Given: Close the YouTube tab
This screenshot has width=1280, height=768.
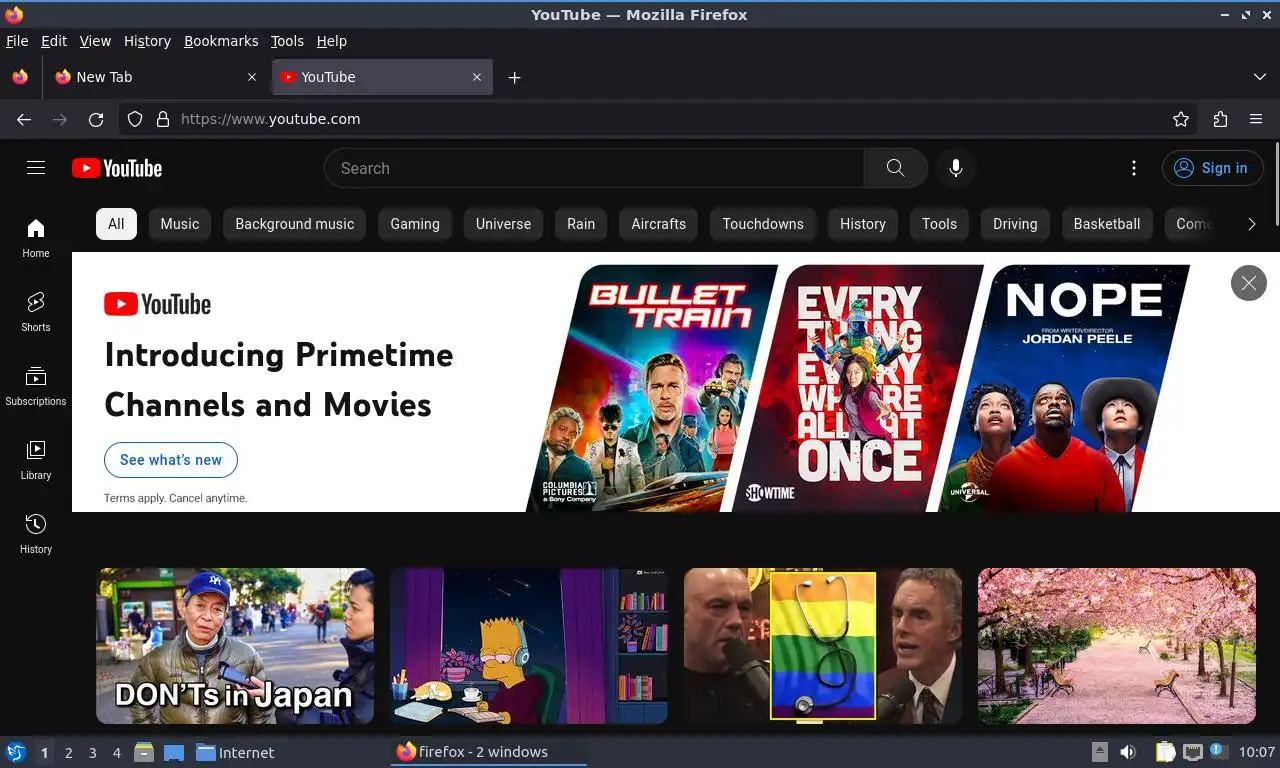Looking at the screenshot, I should (x=477, y=77).
